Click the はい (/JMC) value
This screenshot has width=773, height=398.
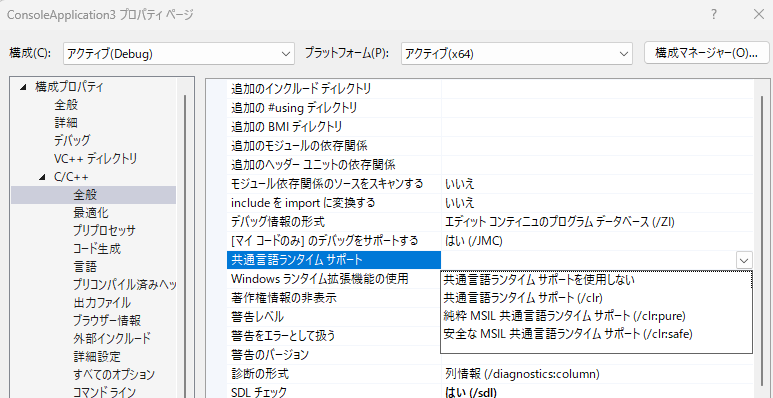473,241
